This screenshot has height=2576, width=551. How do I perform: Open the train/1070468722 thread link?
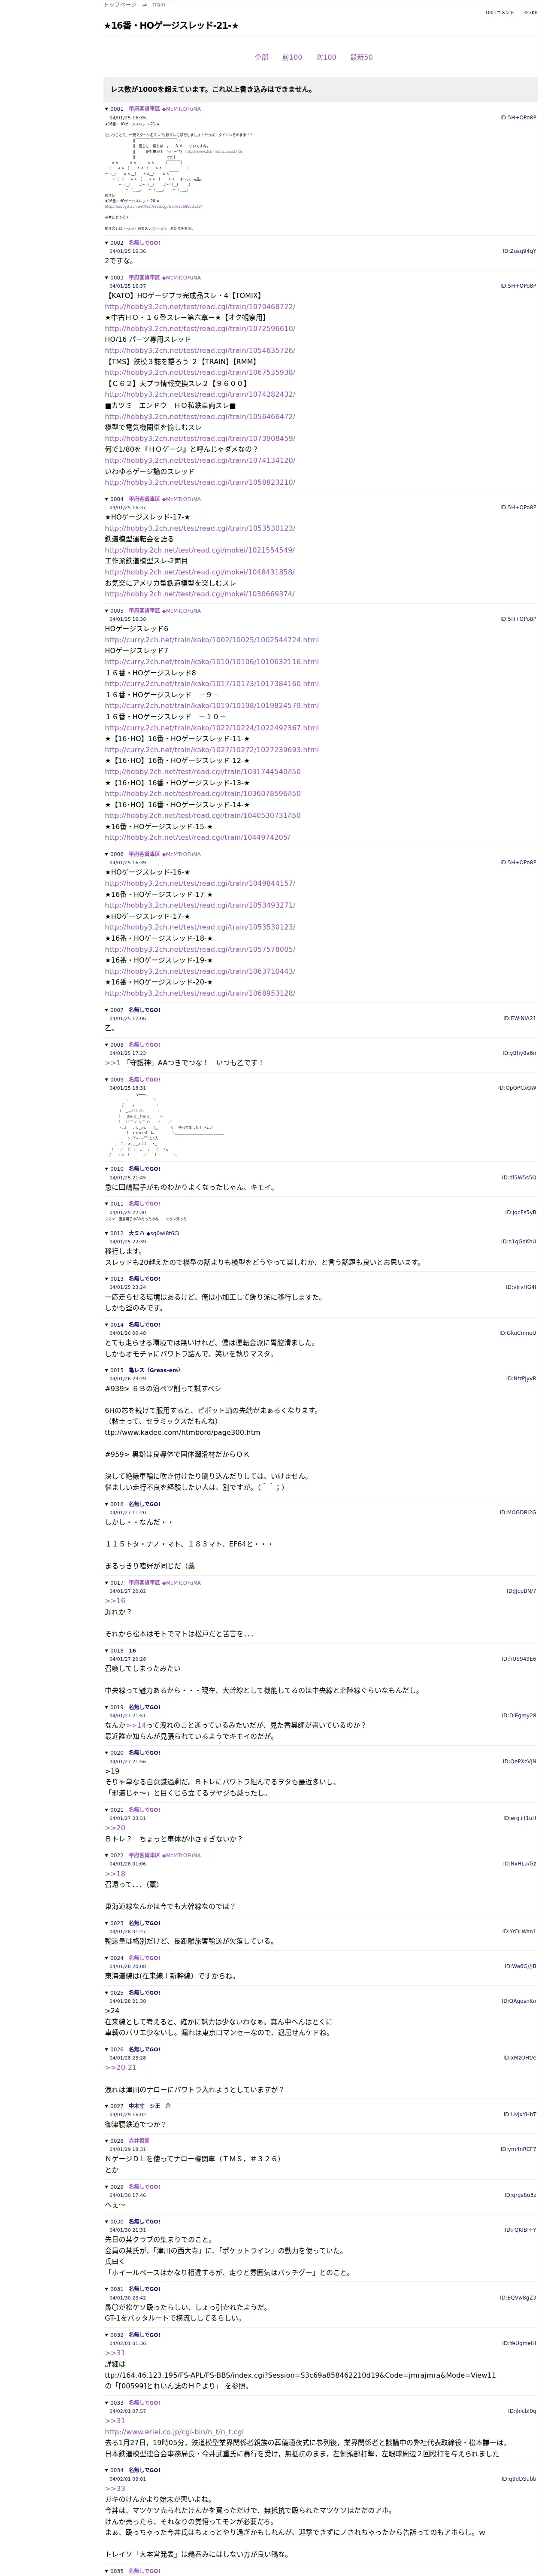[x=200, y=307]
